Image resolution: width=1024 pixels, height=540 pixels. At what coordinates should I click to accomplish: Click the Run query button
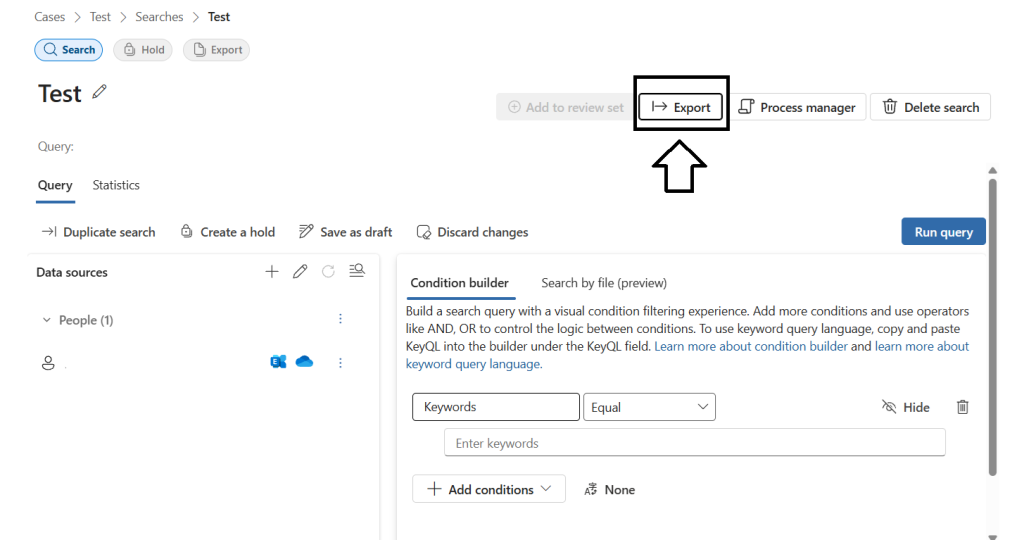pyautogui.click(x=944, y=232)
